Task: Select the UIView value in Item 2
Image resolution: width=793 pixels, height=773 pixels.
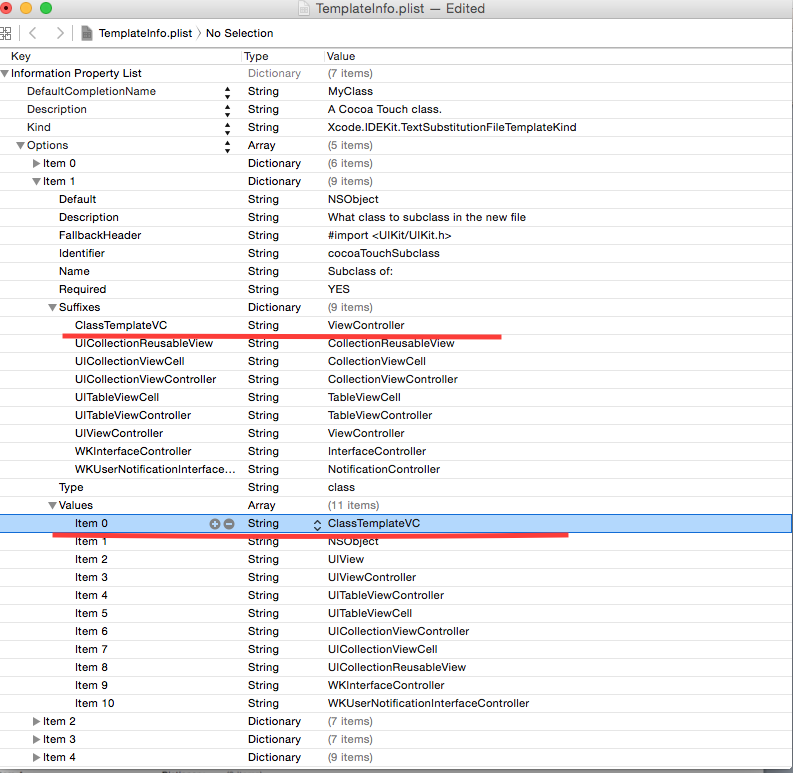Action: [346, 560]
